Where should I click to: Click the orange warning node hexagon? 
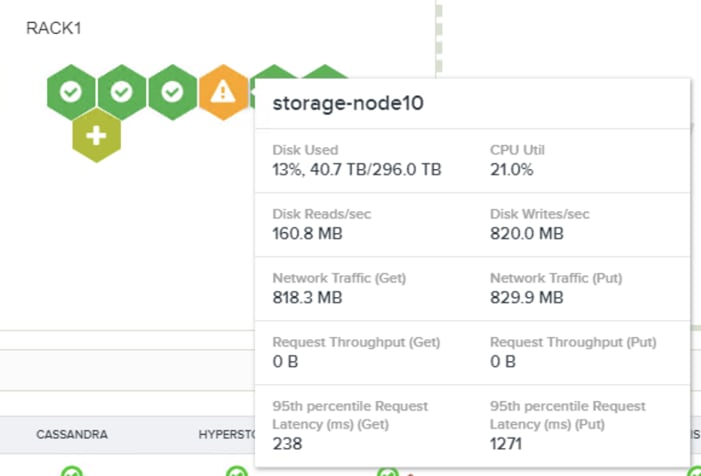(x=223, y=92)
